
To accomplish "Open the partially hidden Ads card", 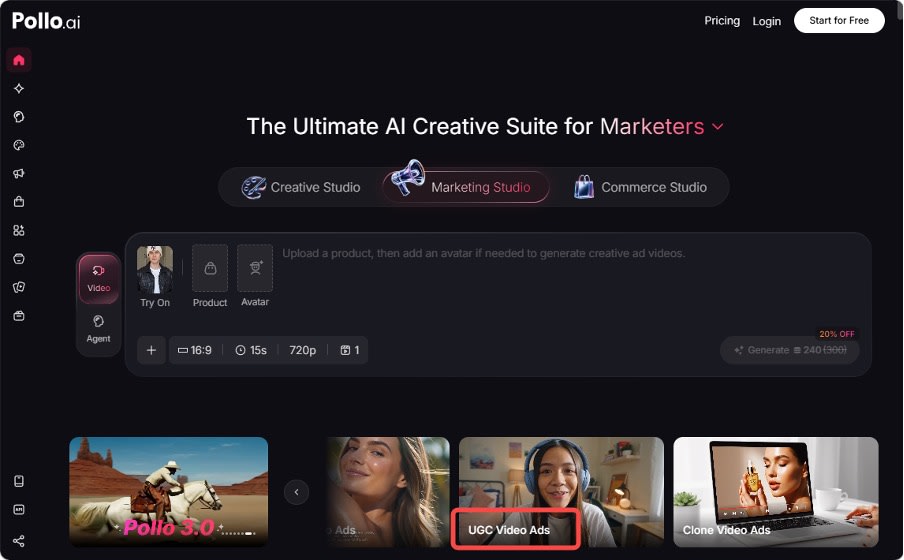I will click(x=387, y=491).
